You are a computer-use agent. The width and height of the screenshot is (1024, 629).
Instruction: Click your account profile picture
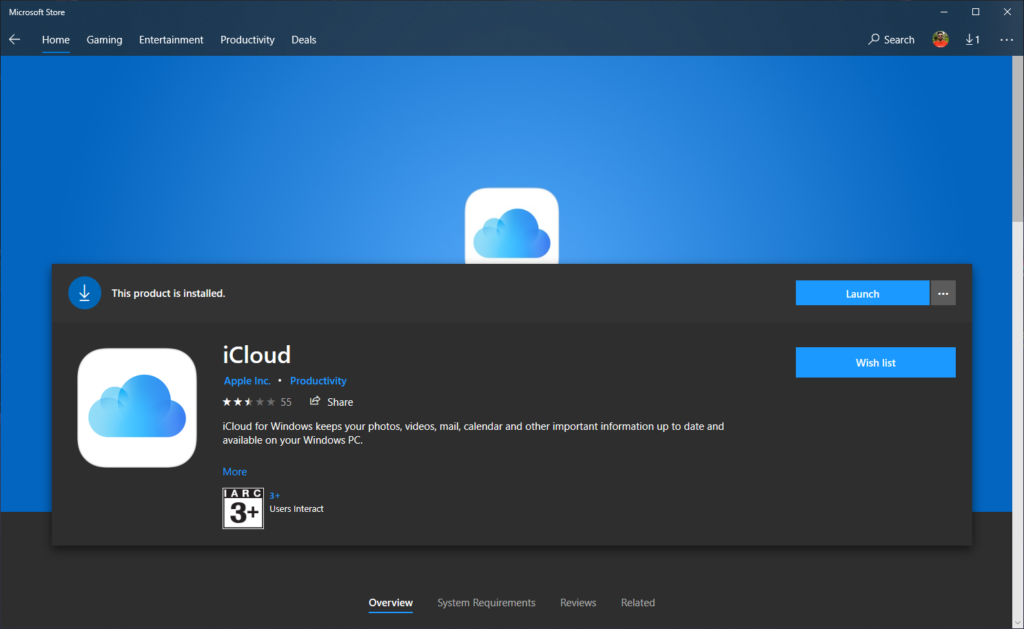tap(940, 39)
